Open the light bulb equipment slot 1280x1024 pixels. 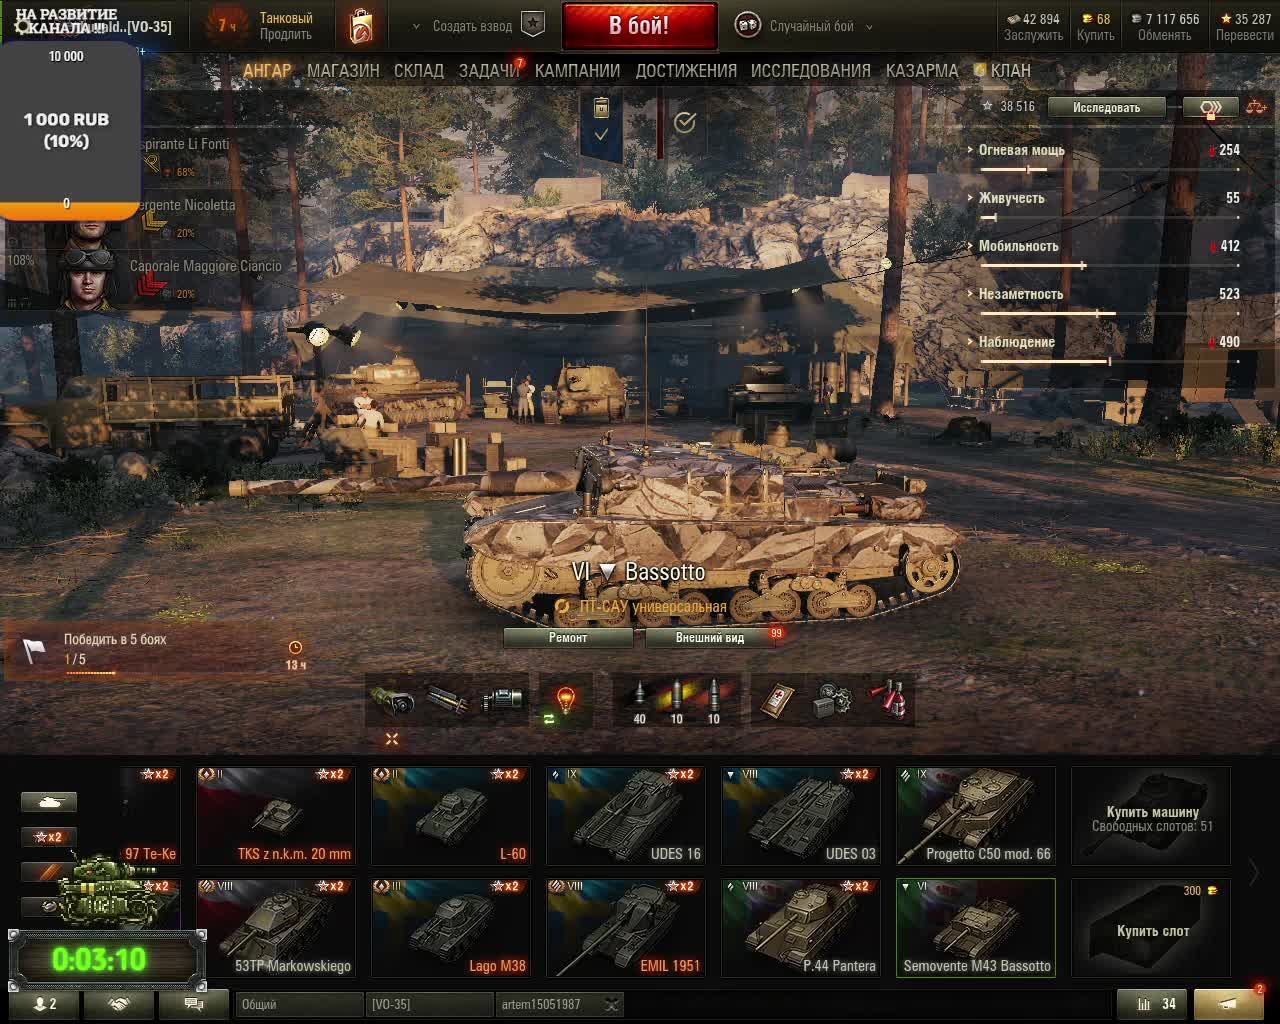coord(566,698)
